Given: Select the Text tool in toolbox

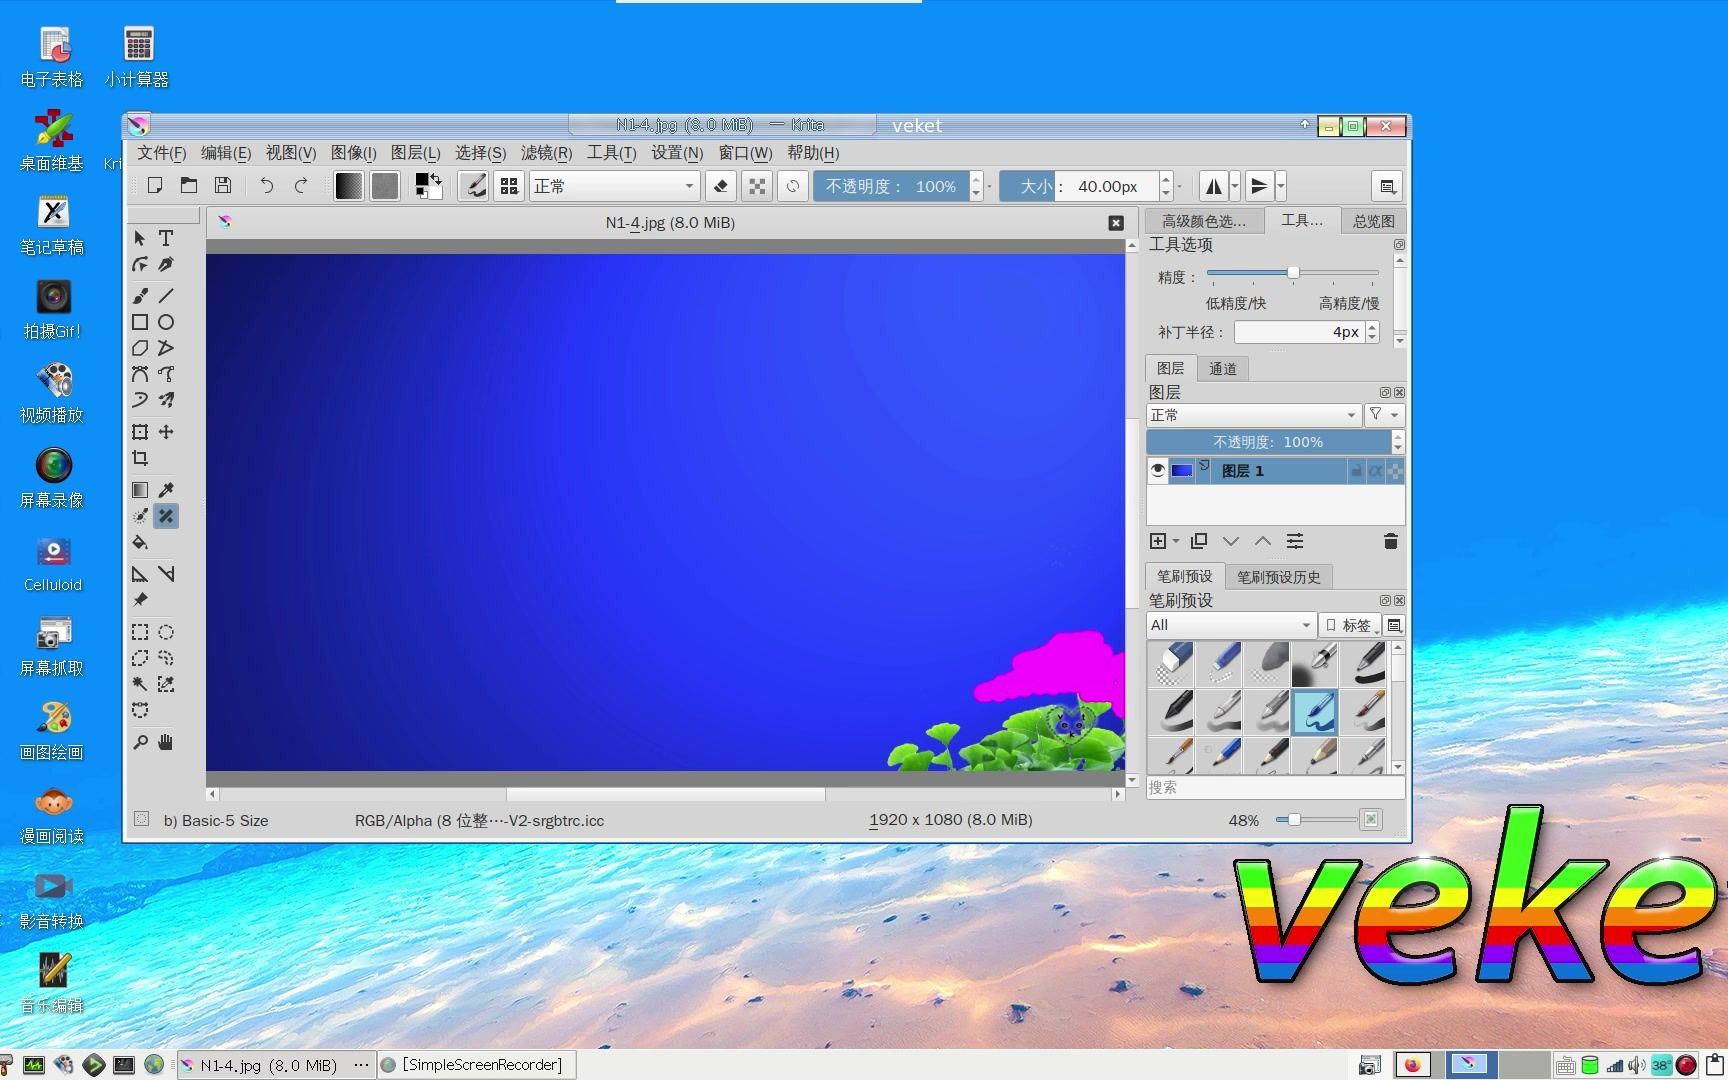Looking at the screenshot, I should tap(166, 238).
